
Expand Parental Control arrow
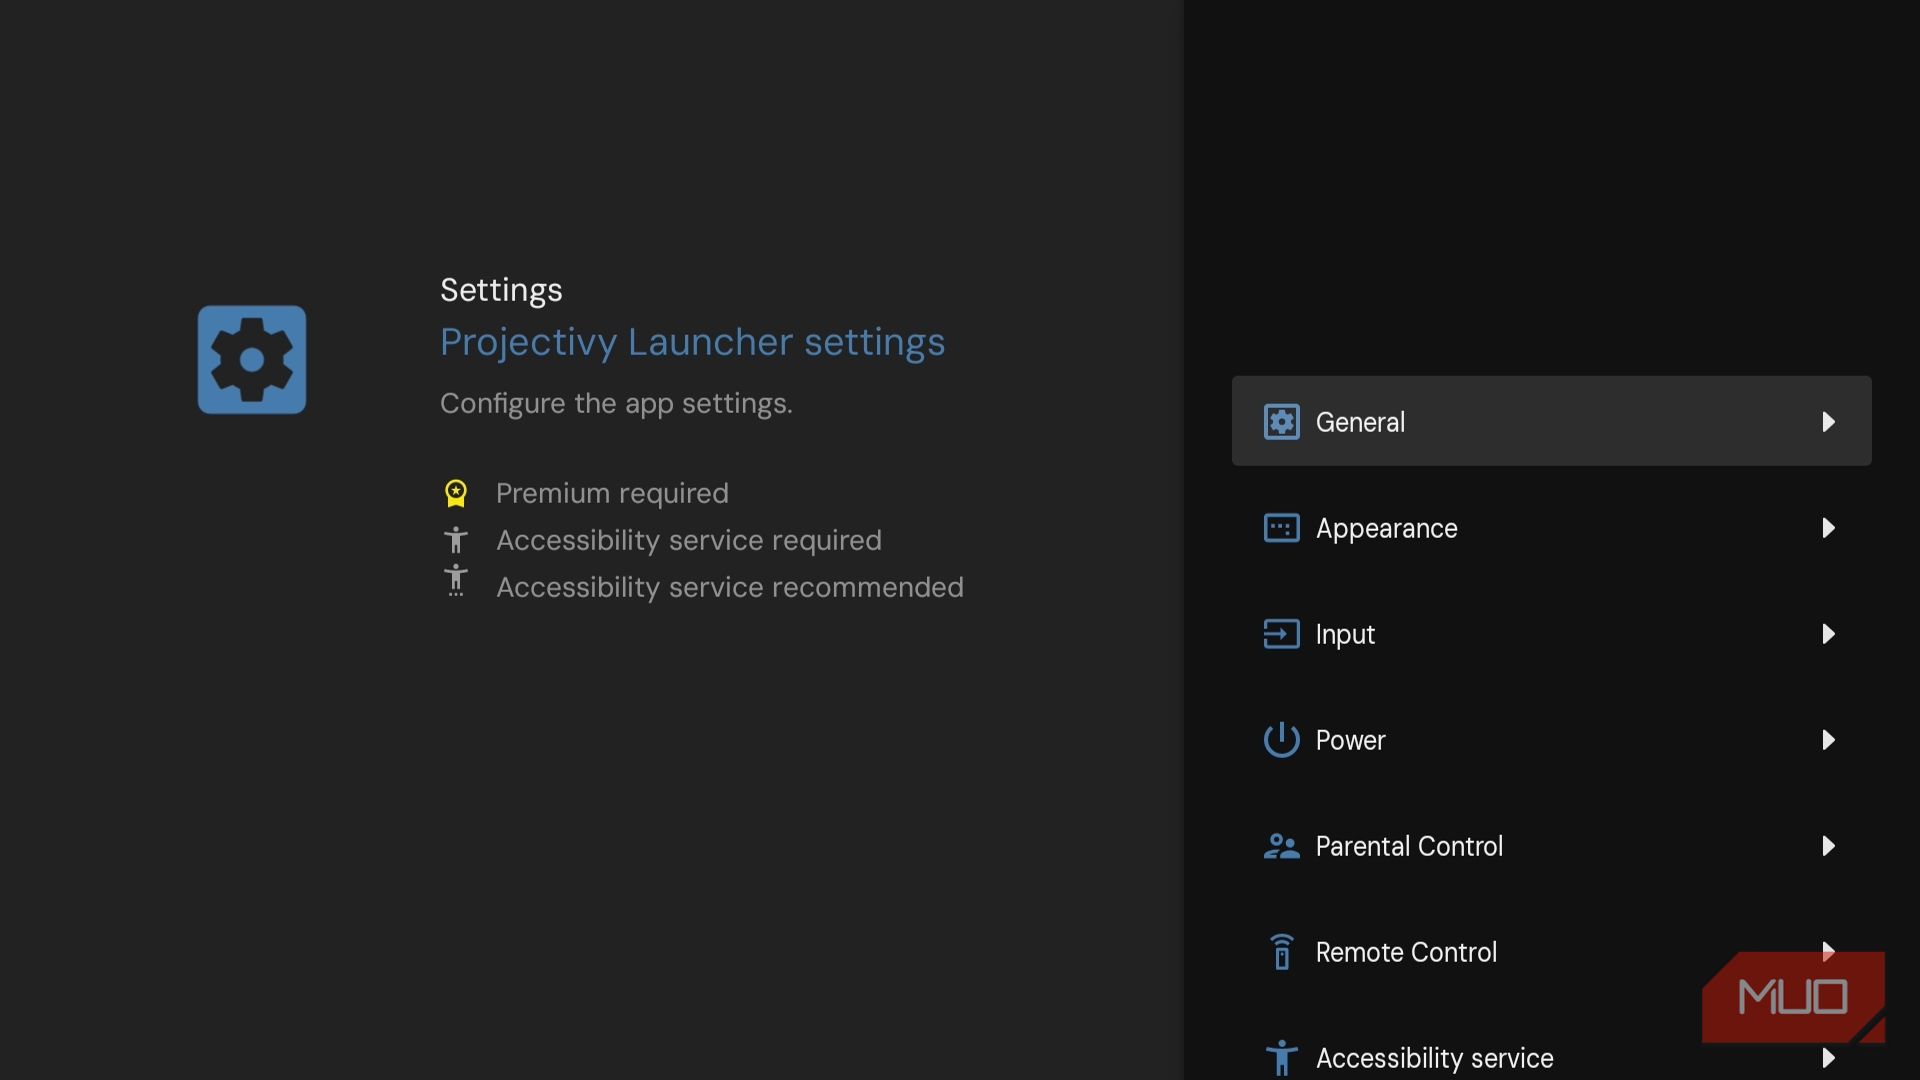(x=1828, y=846)
